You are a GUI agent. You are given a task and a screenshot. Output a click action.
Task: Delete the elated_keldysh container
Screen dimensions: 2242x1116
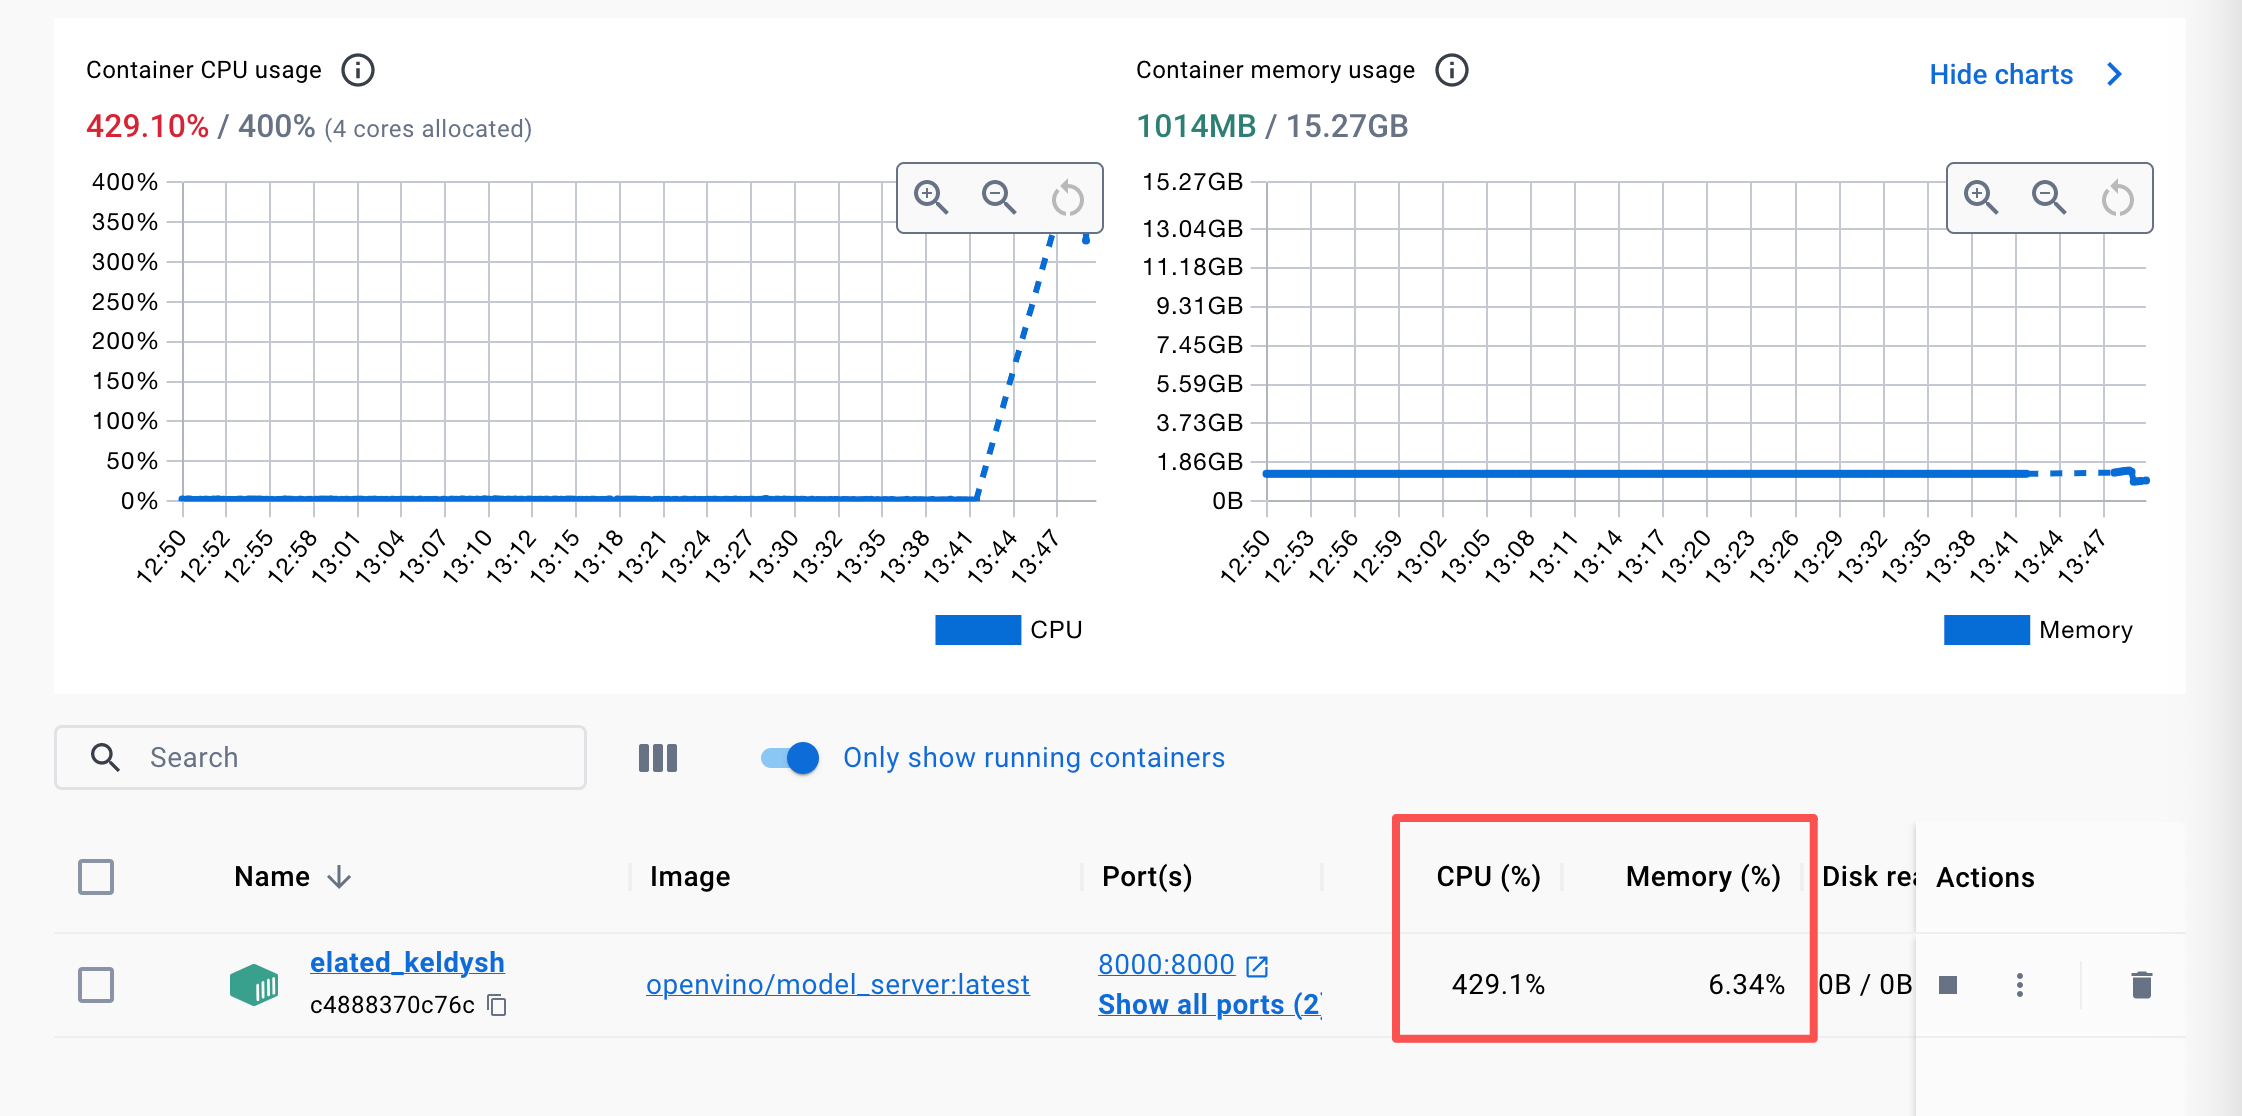pyautogui.click(x=2141, y=985)
